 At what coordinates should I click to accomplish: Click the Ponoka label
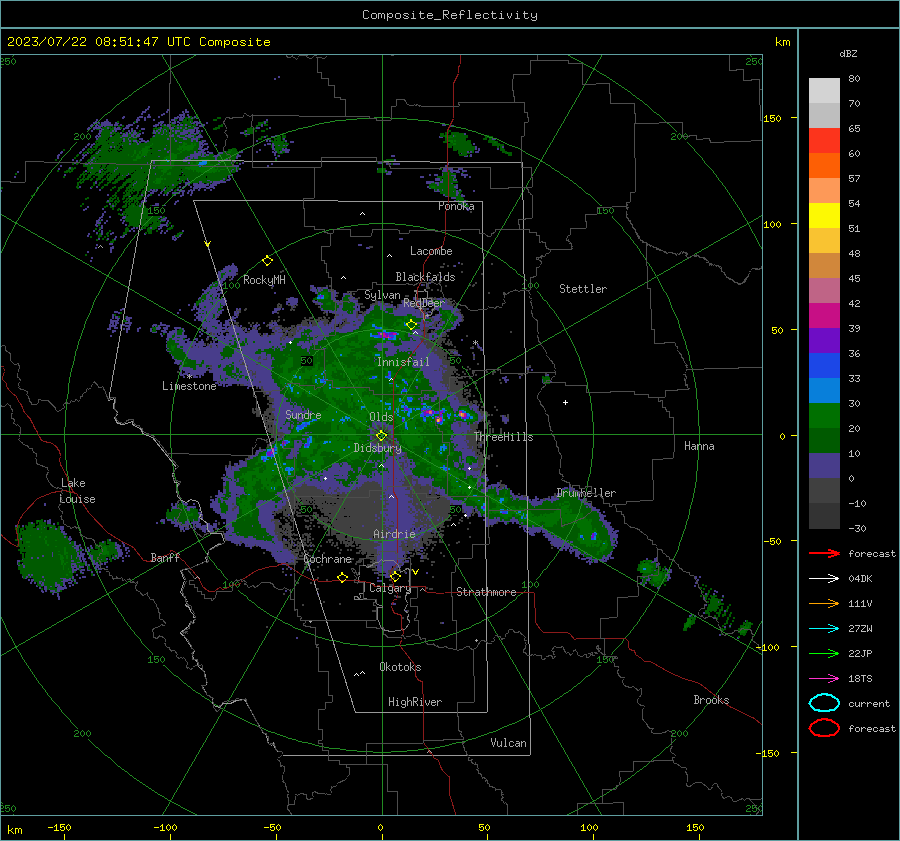pos(456,207)
